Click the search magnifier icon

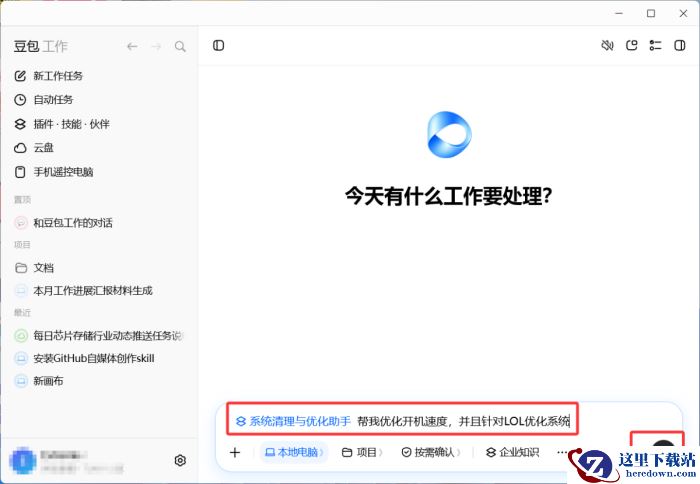pos(180,46)
